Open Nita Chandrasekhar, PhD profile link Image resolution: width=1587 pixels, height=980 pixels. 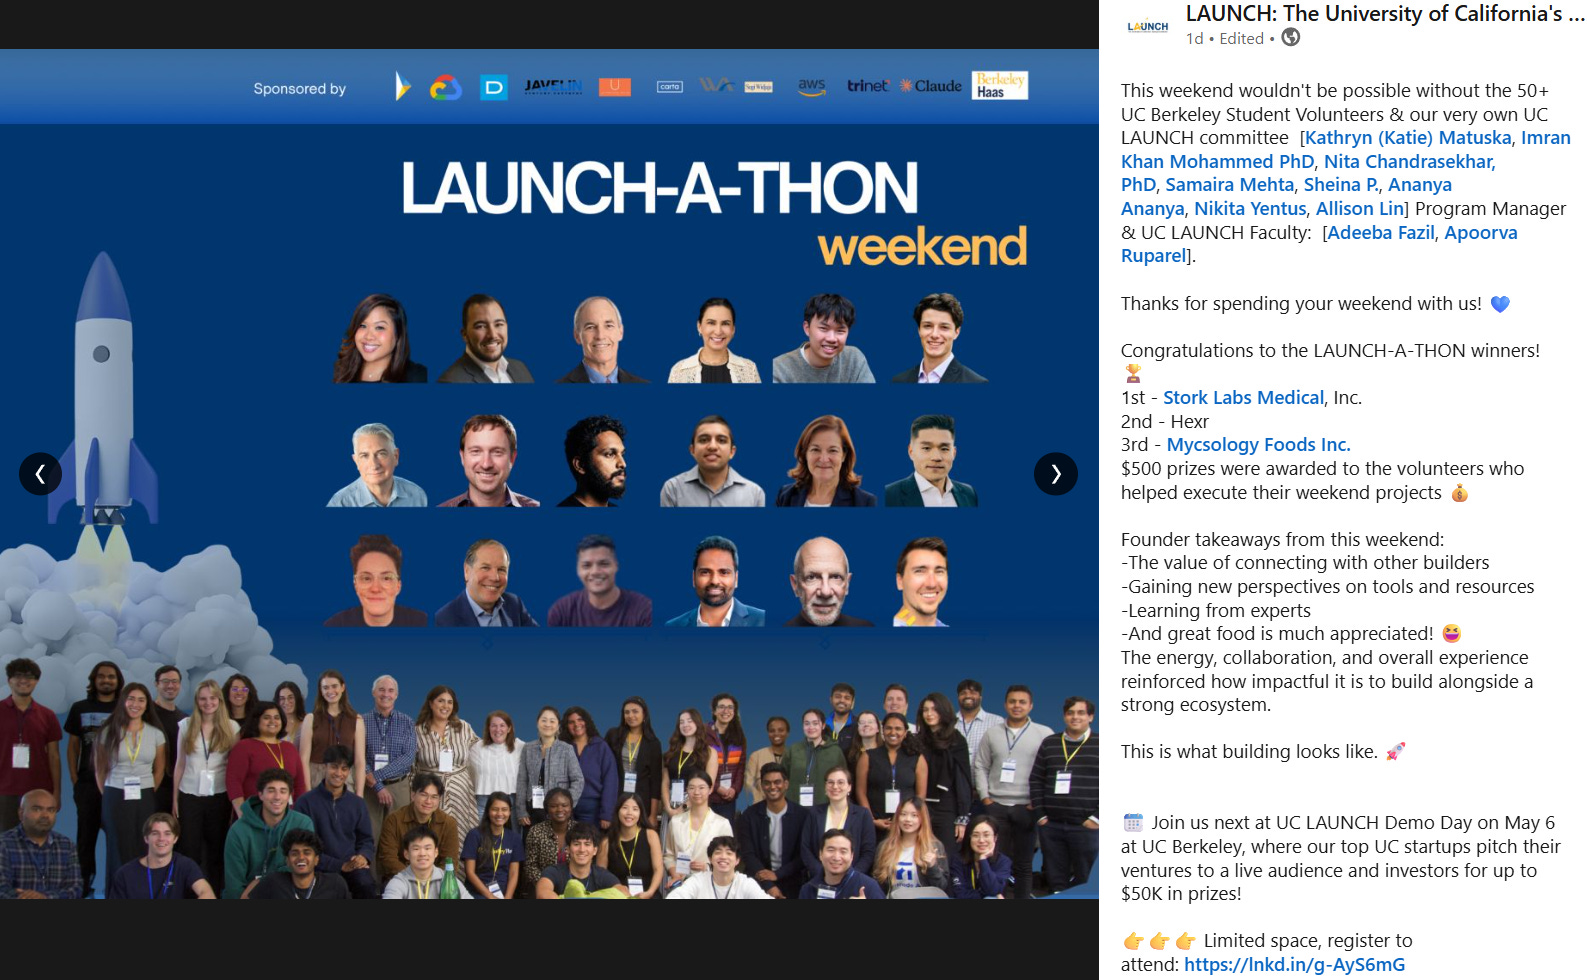point(1308,173)
